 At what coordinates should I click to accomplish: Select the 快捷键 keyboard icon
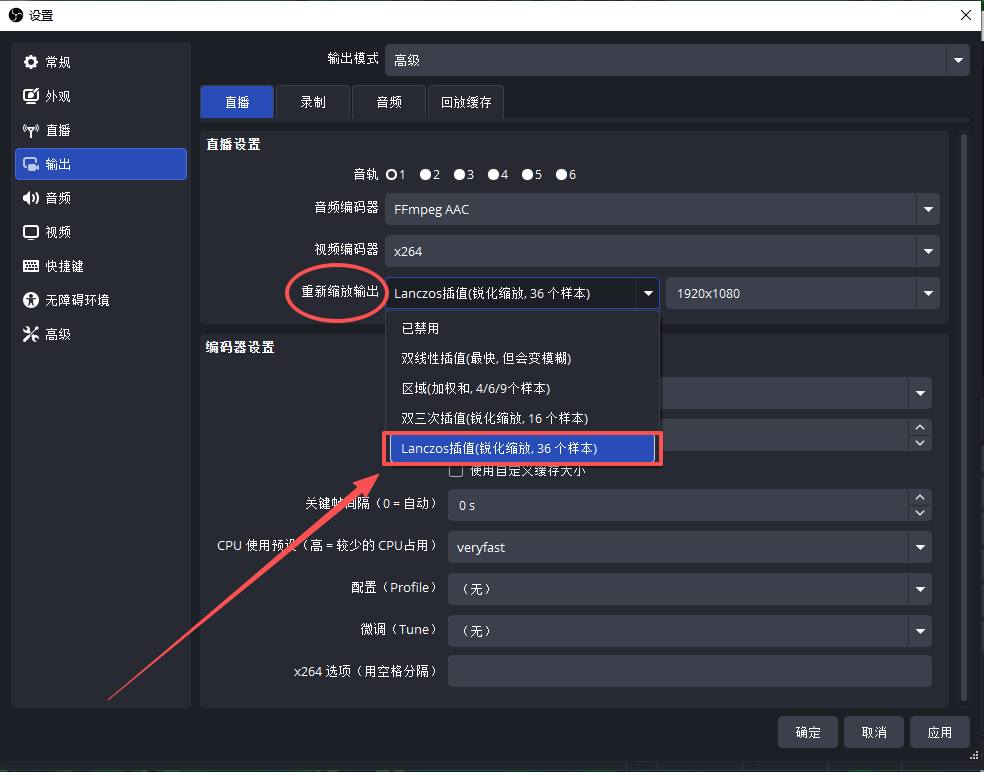tap(30, 266)
